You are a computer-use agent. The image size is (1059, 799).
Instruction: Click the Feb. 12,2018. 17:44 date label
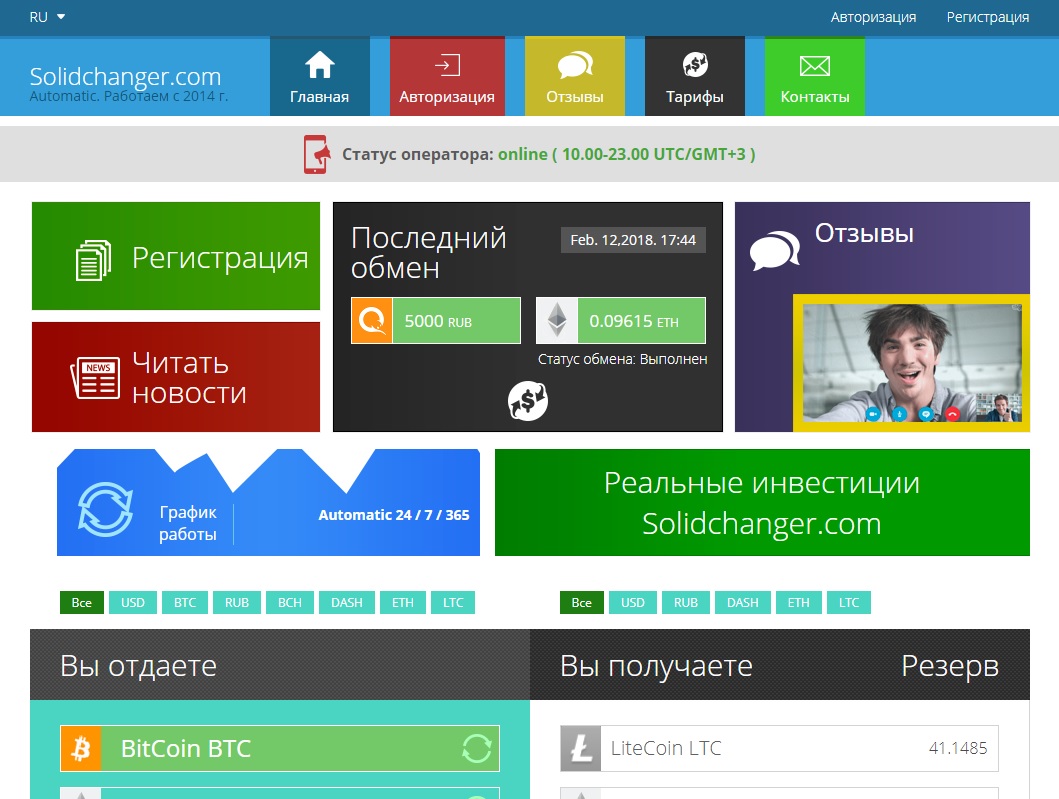(633, 240)
